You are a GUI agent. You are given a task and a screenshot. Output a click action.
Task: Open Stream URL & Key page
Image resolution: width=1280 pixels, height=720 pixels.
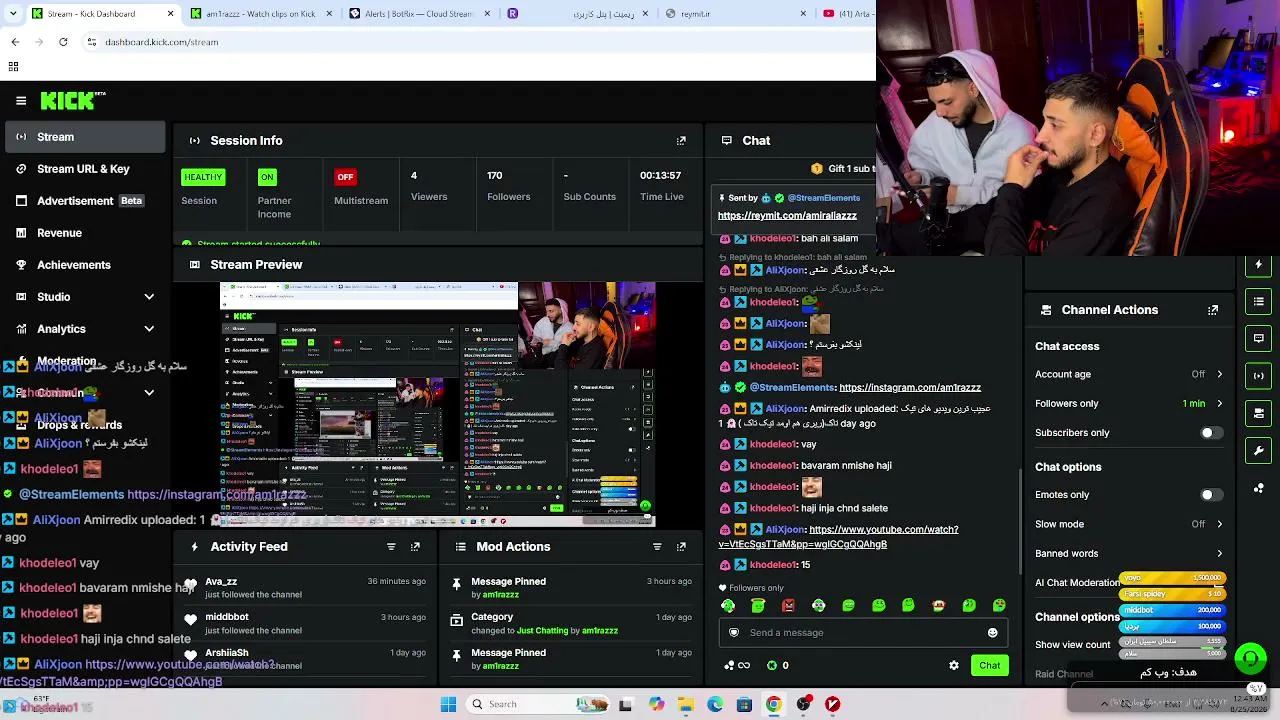click(x=85, y=169)
